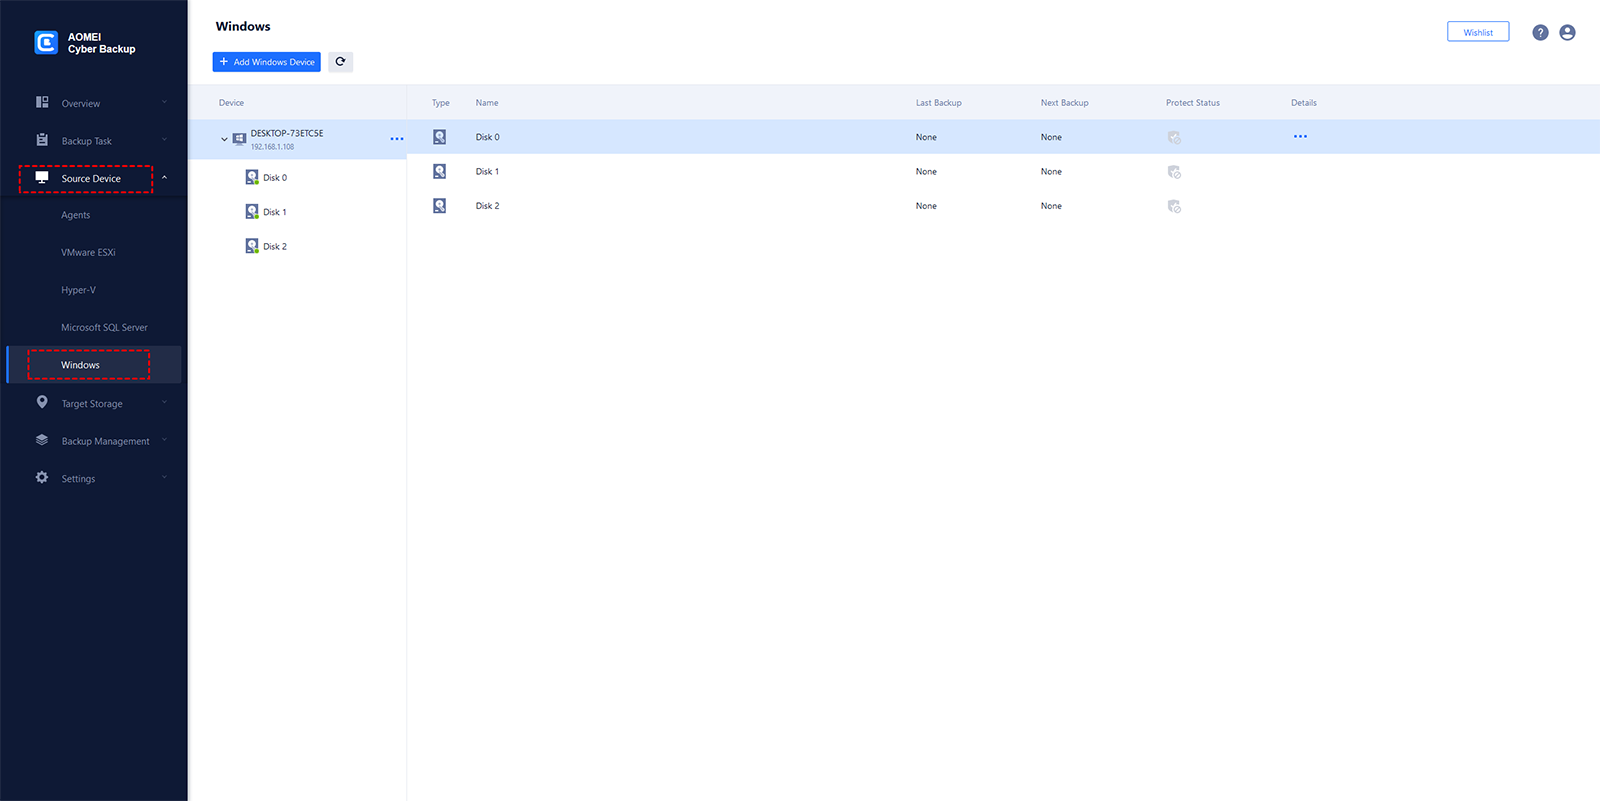Click Last Backup None value for Disk 1
The height and width of the screenshot is (801, 1600).
pyautogui.click(x=927, y=171)
